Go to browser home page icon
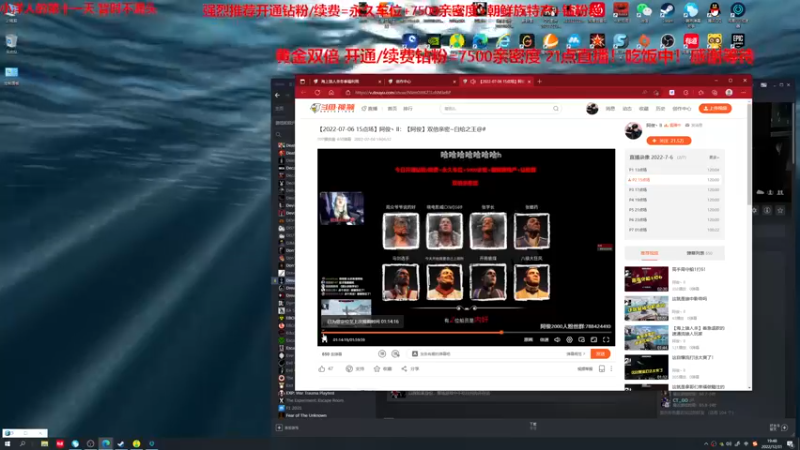Image resolution: width=800 pixels, height=450 pixels. [x=331, y=92]
